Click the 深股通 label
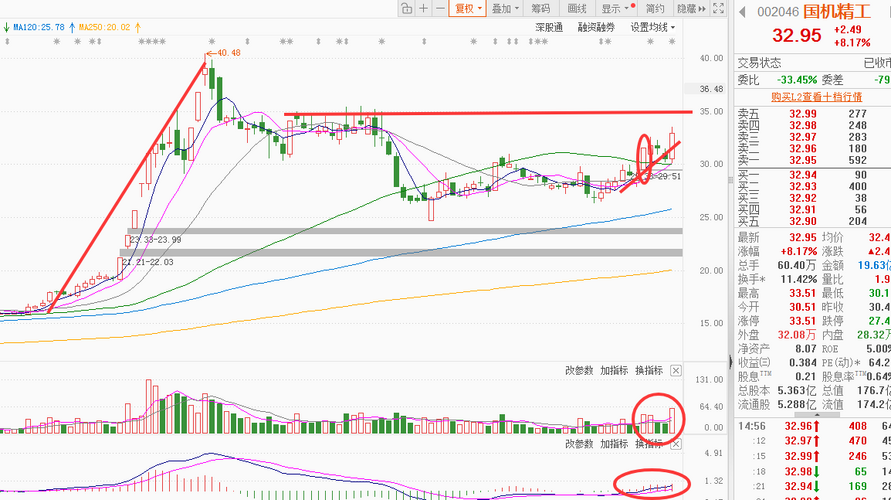The width and height of the screenshot is (891, 500). click(x=549, y=27)
